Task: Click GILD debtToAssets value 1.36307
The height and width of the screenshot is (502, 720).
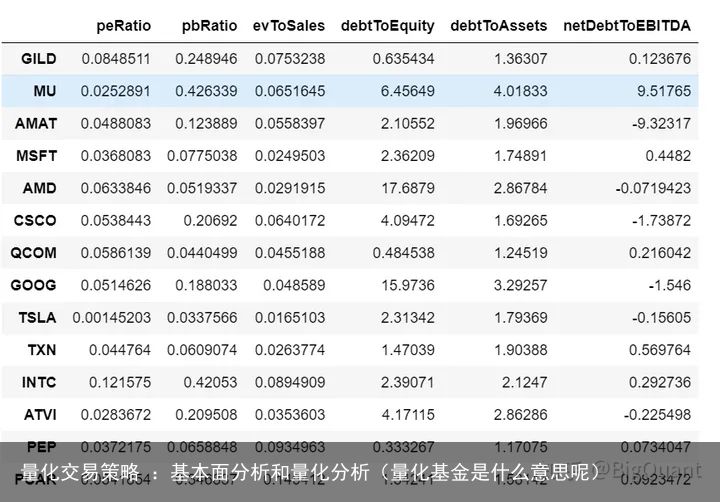Action: 521,59
